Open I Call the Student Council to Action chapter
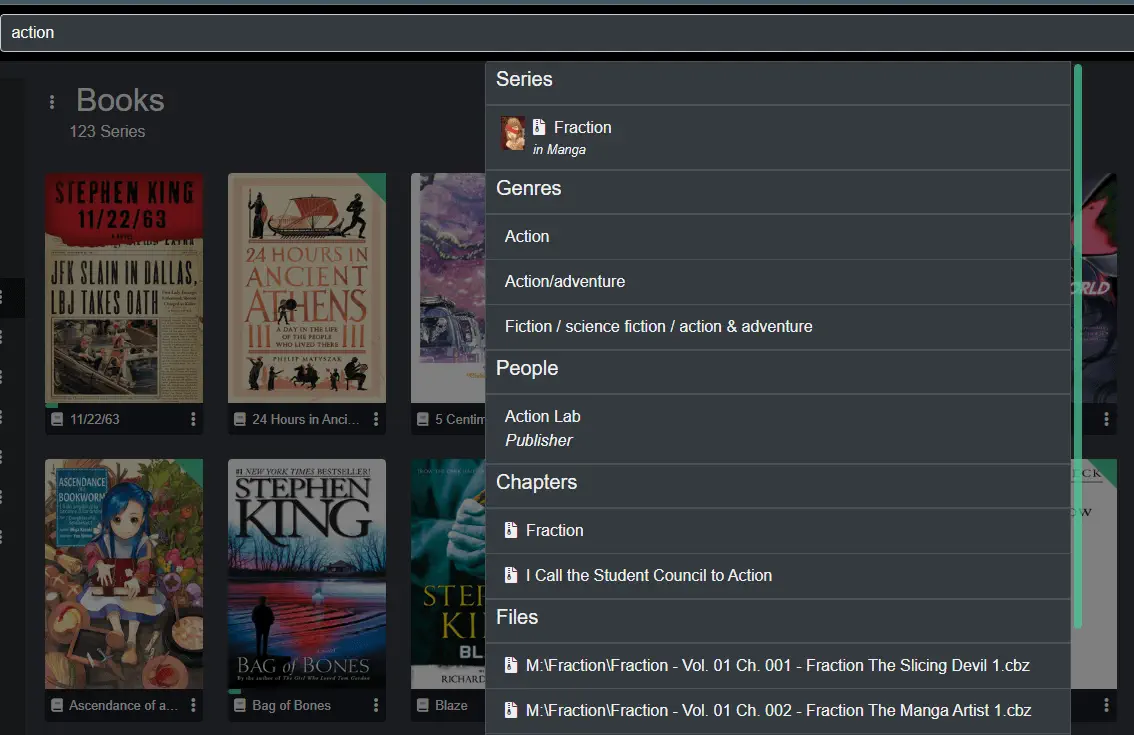1134x735 pixels. click(648, 576)
